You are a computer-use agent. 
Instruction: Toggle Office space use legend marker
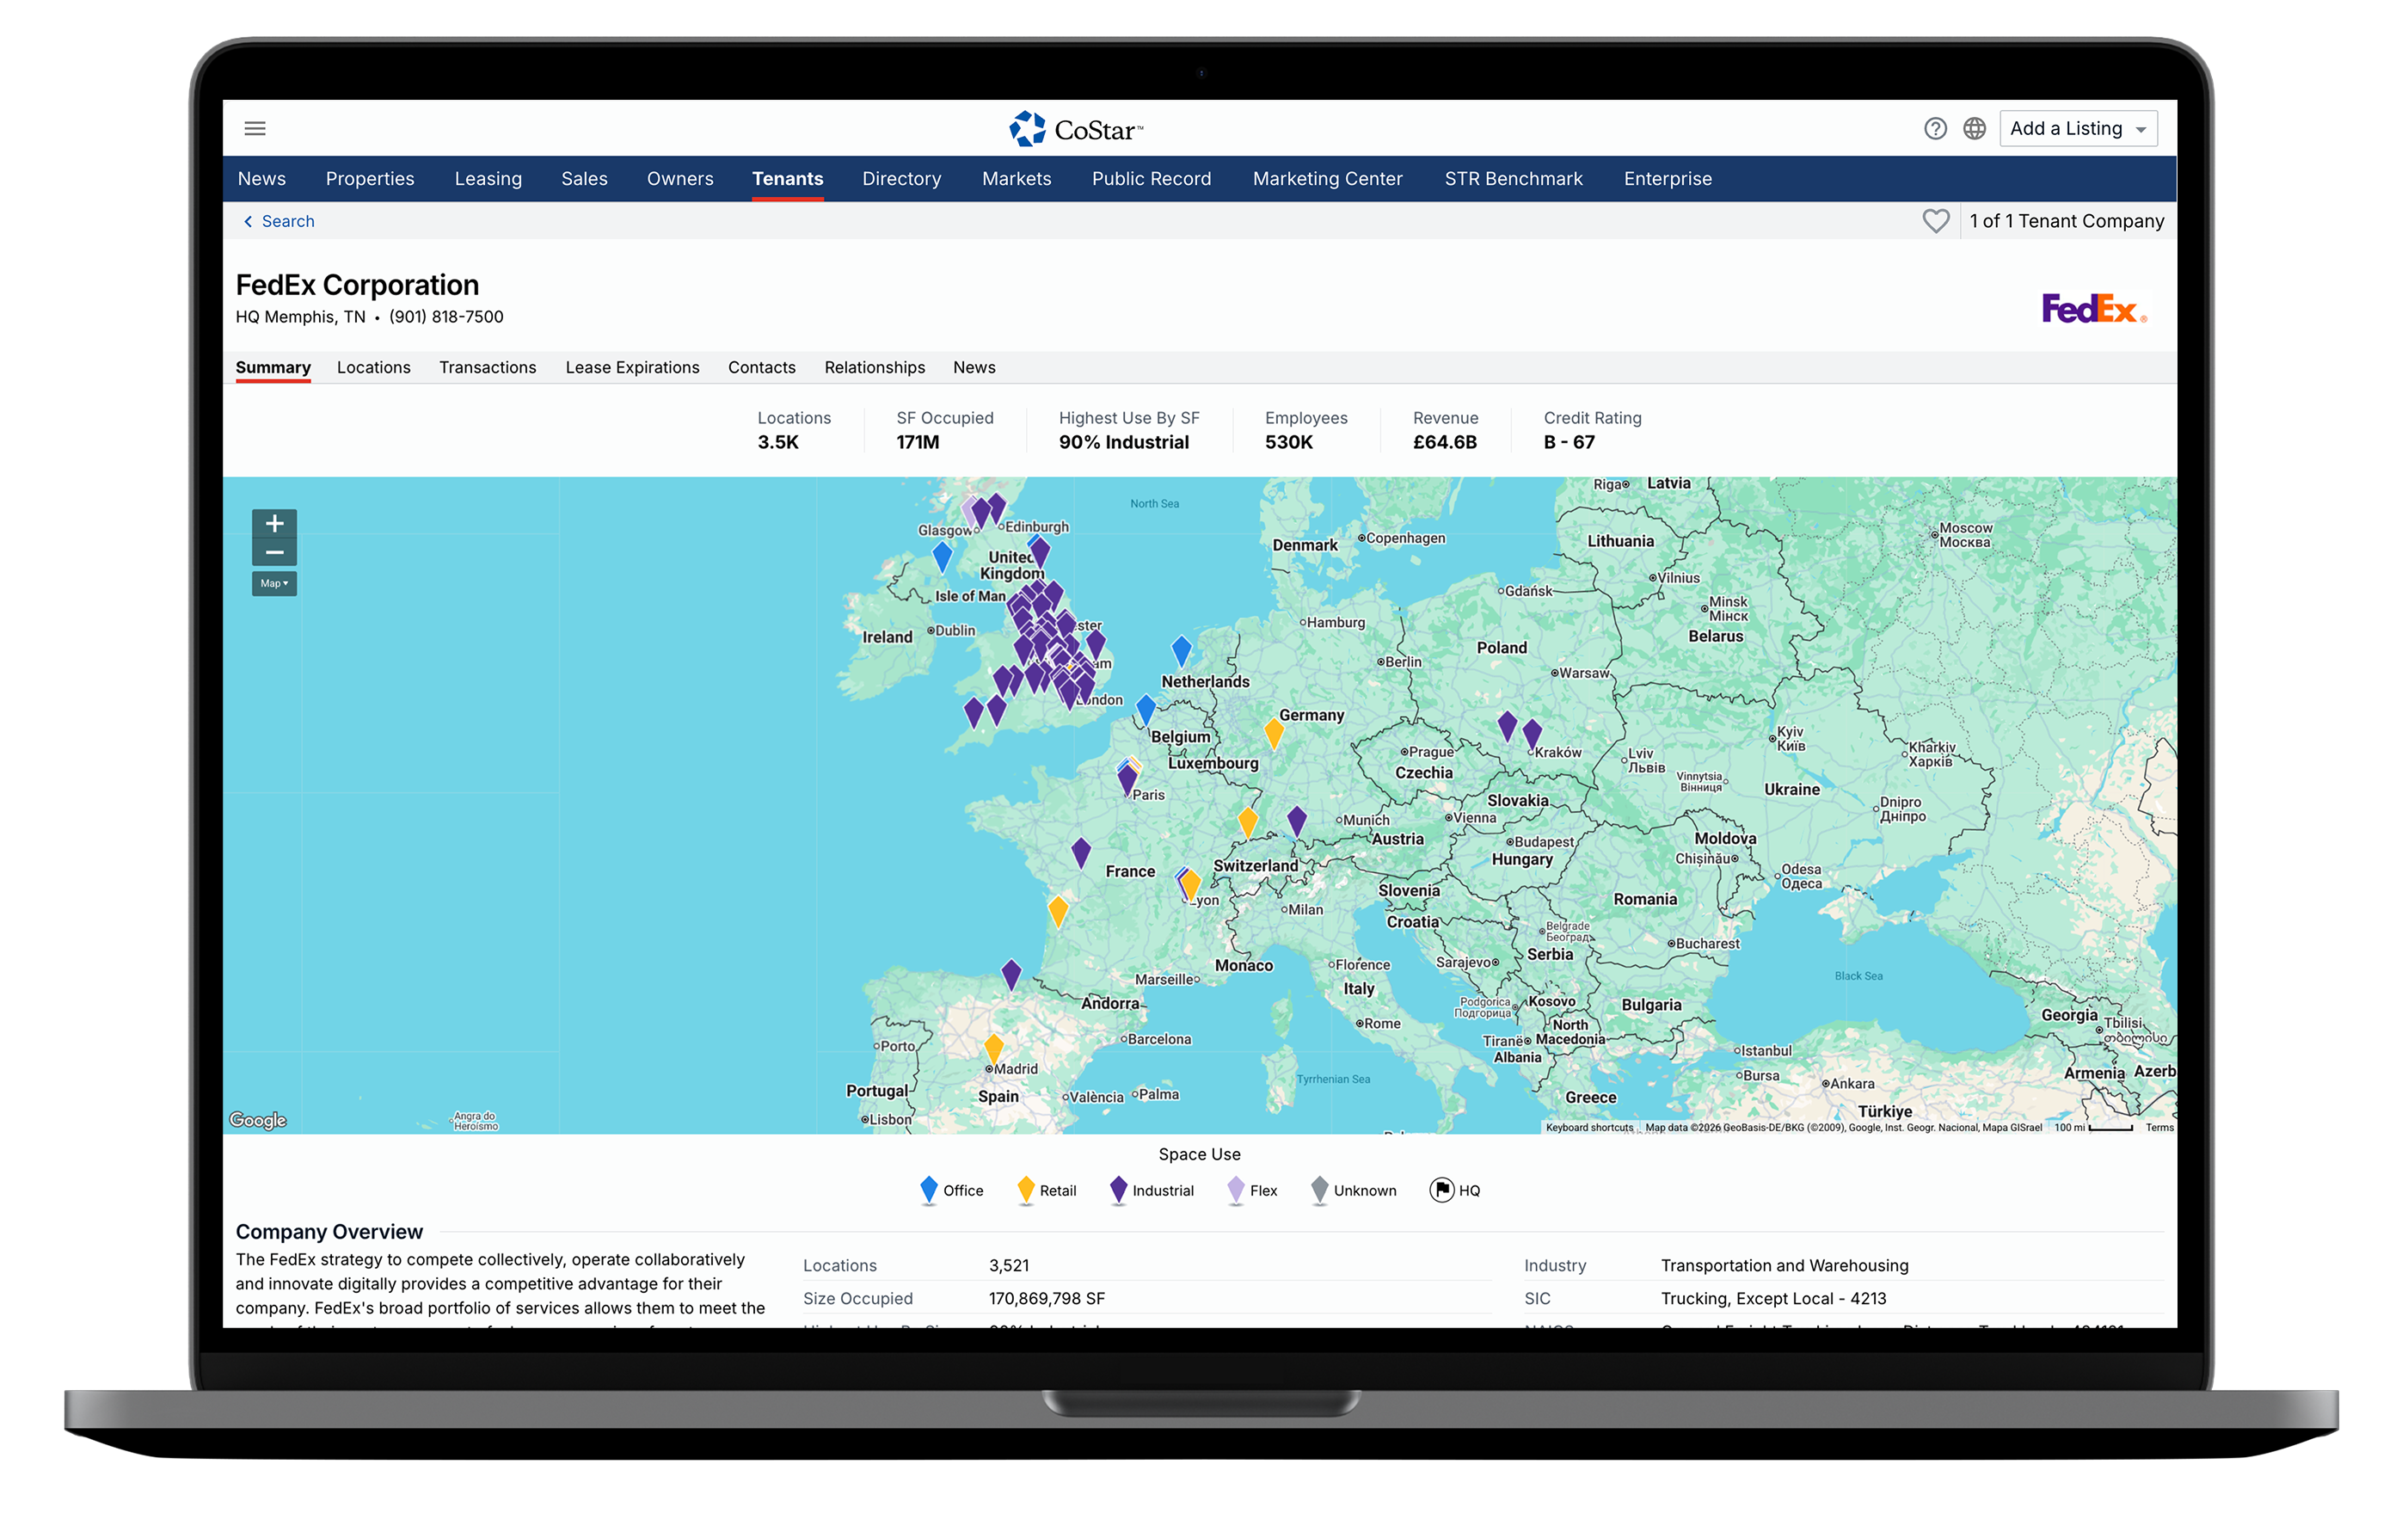click(x=928, y=1189)
